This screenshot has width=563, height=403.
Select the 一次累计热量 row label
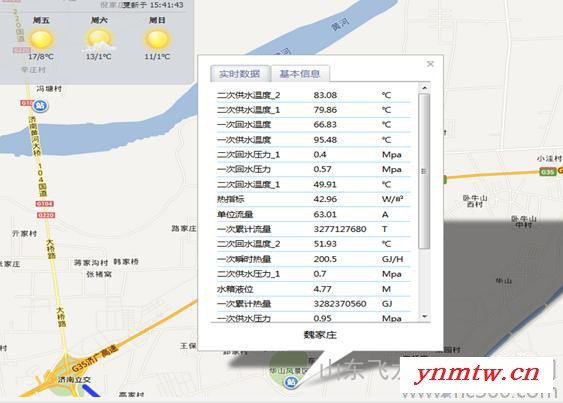pyautogui.click(x=244, y=304)
